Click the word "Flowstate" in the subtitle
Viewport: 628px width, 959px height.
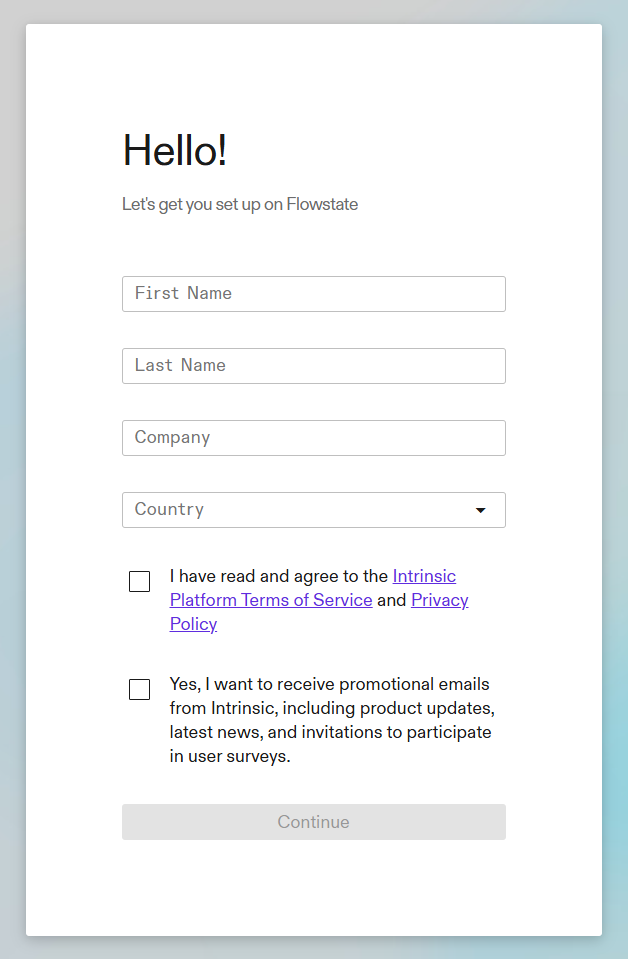[322, 205]
